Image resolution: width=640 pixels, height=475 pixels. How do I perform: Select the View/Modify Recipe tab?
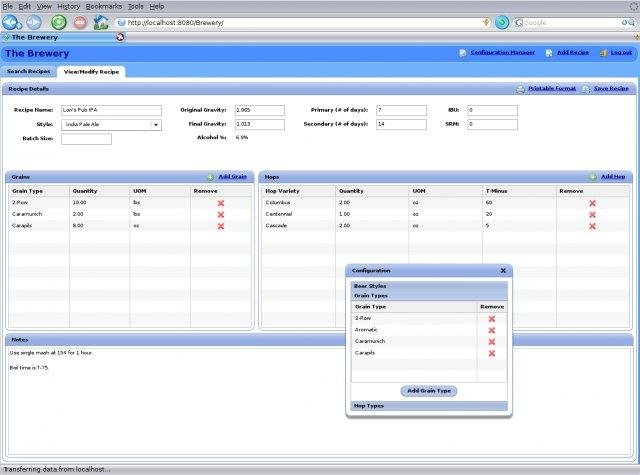pyautogui.click(x=91, y=71)
